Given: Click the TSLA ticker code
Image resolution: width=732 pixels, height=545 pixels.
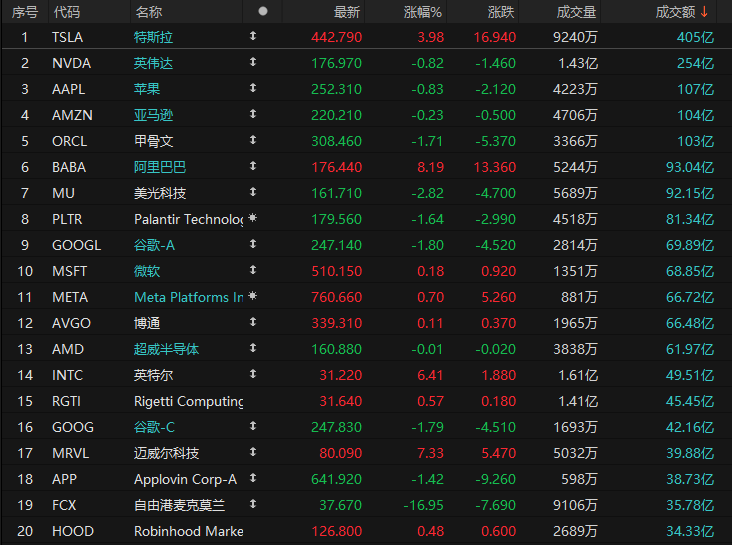Looking at the screenshot, I should pyautogui.click(x=67, y=37).
